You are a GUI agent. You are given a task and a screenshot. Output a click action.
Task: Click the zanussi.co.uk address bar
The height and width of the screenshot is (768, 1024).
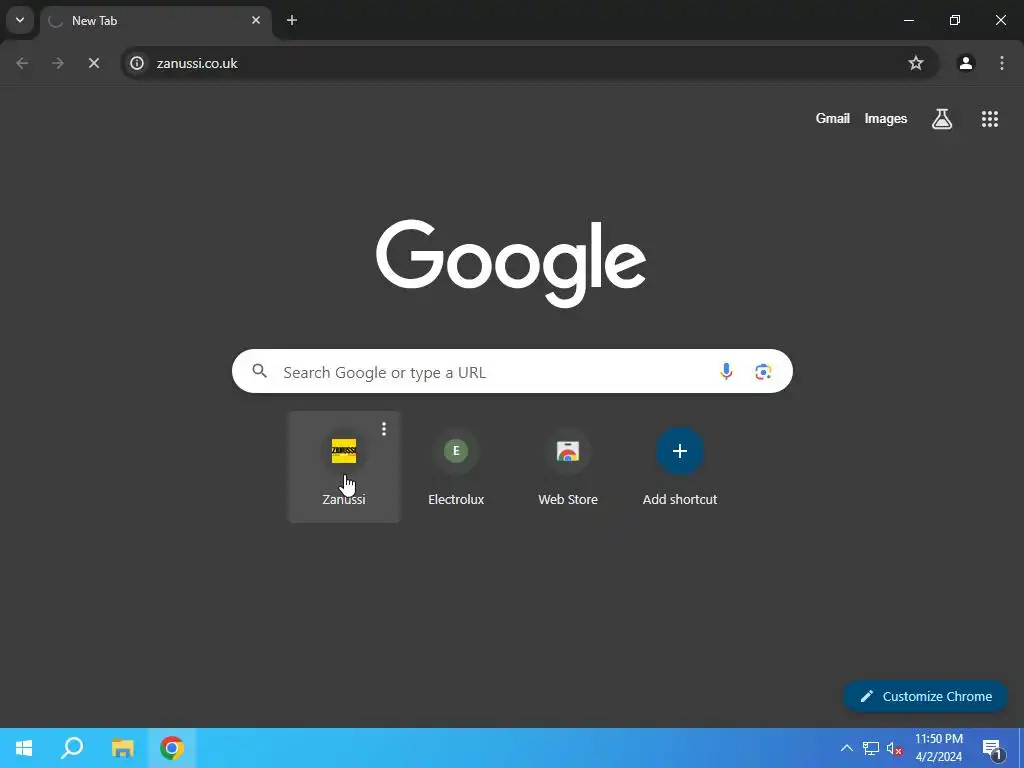pyautogui.click(x=529, y=63)
